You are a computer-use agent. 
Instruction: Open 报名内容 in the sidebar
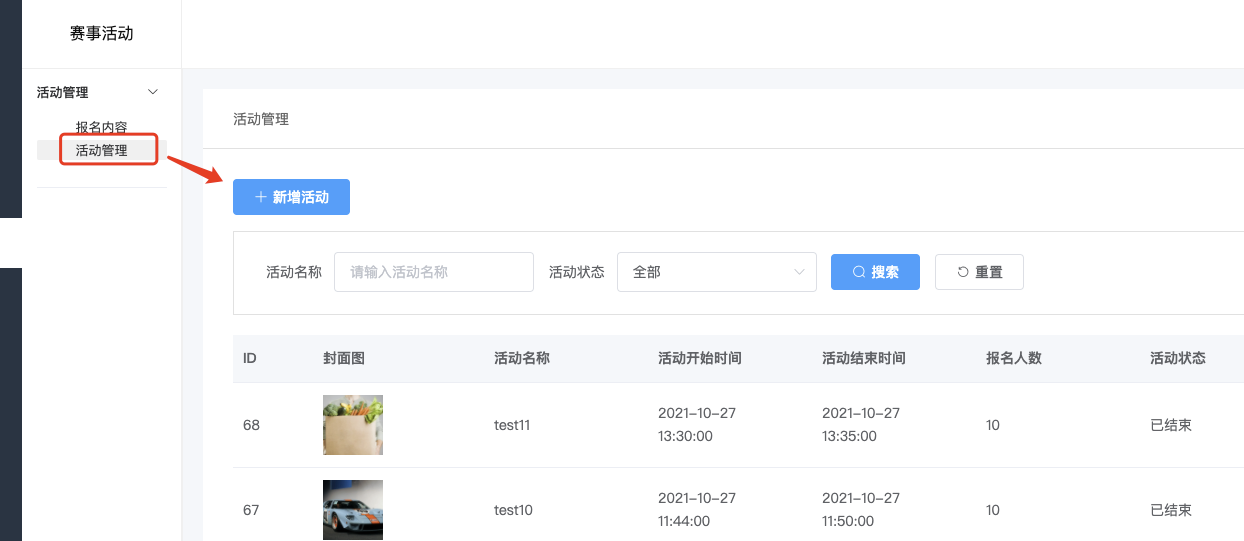tap(102, 127)
